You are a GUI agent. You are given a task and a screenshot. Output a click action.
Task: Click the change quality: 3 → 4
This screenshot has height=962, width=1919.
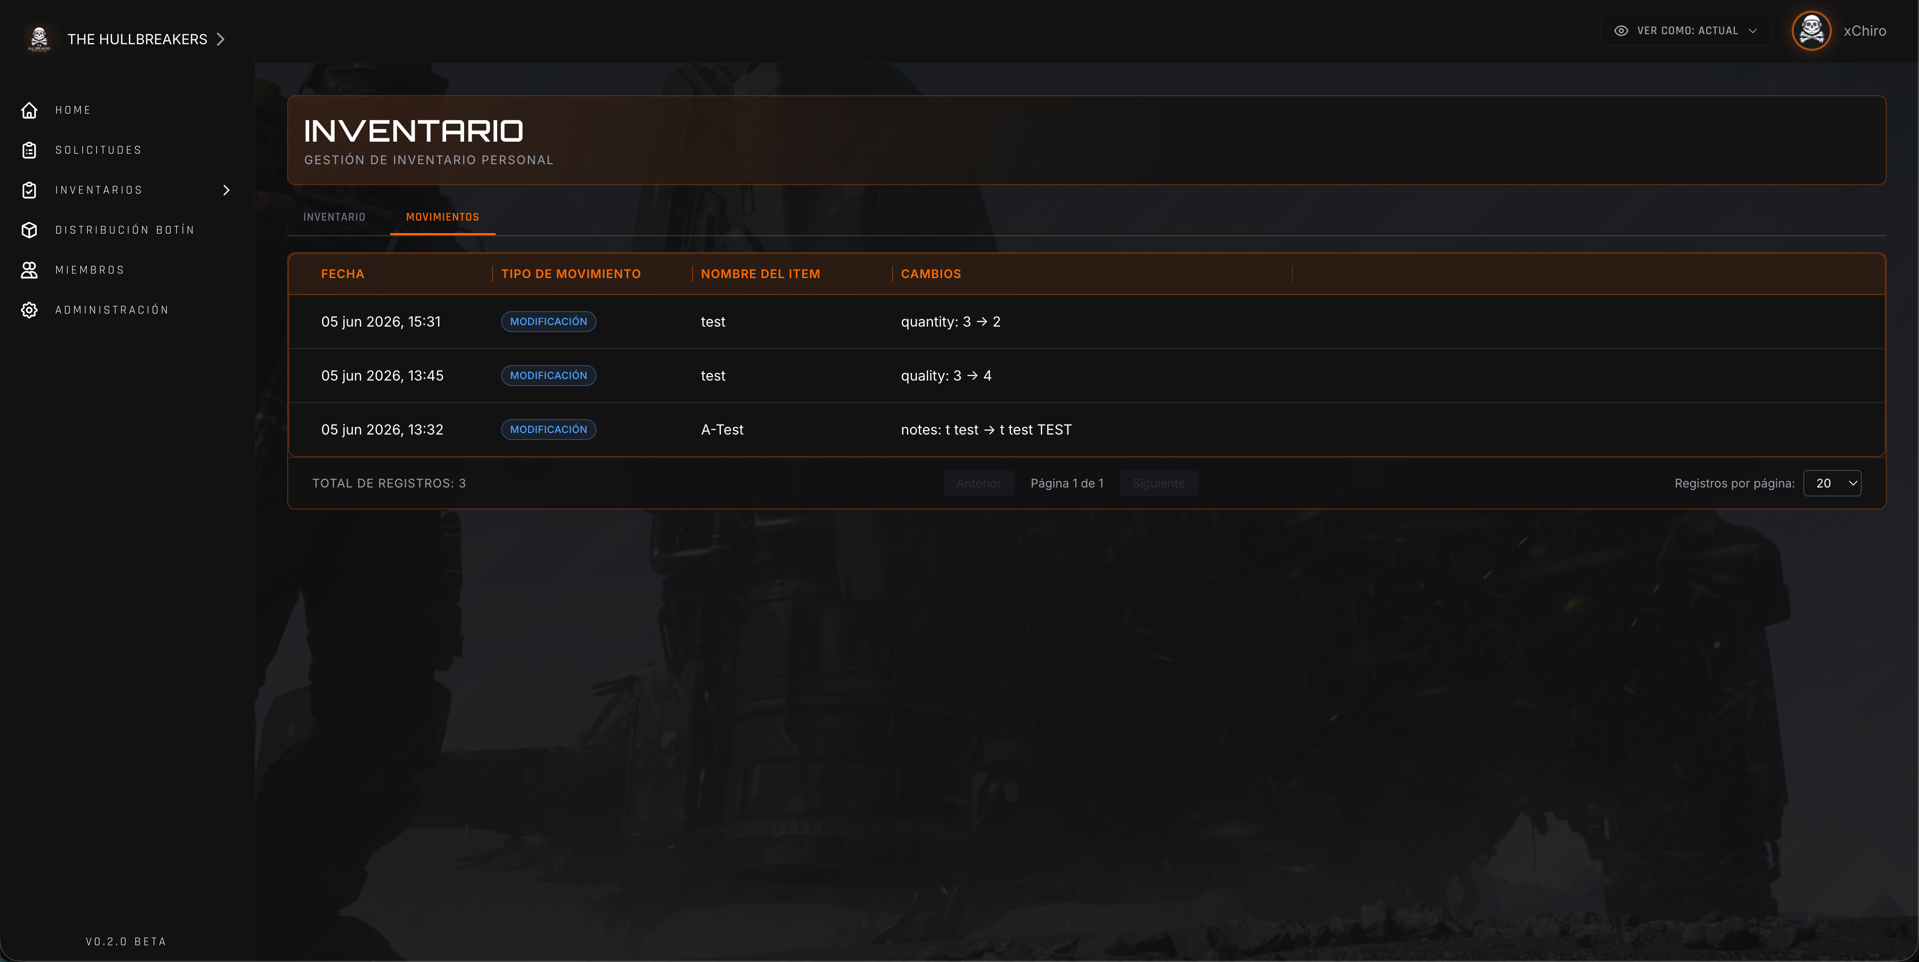[x=946, y=376]
